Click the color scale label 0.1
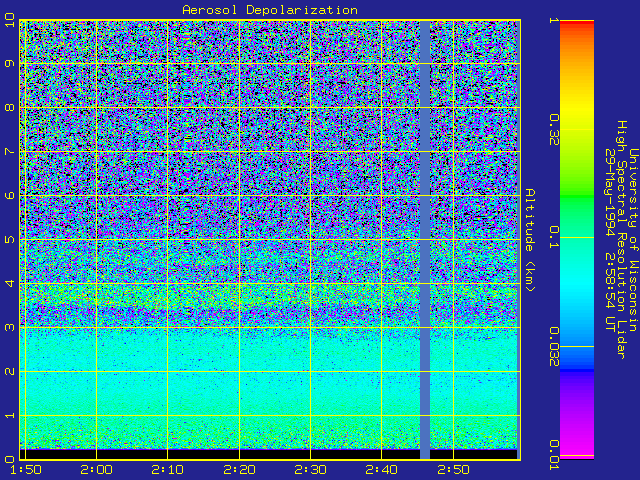Viewport: 640px width, 480px height. point(554,237)
